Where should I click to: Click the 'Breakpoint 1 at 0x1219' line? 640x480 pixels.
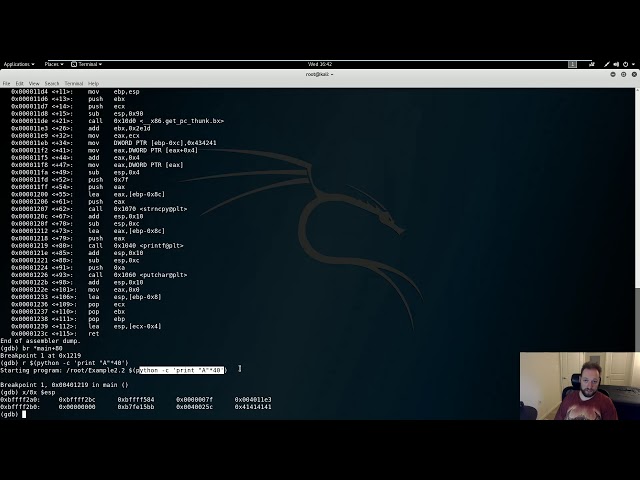[x=41, y=356]
